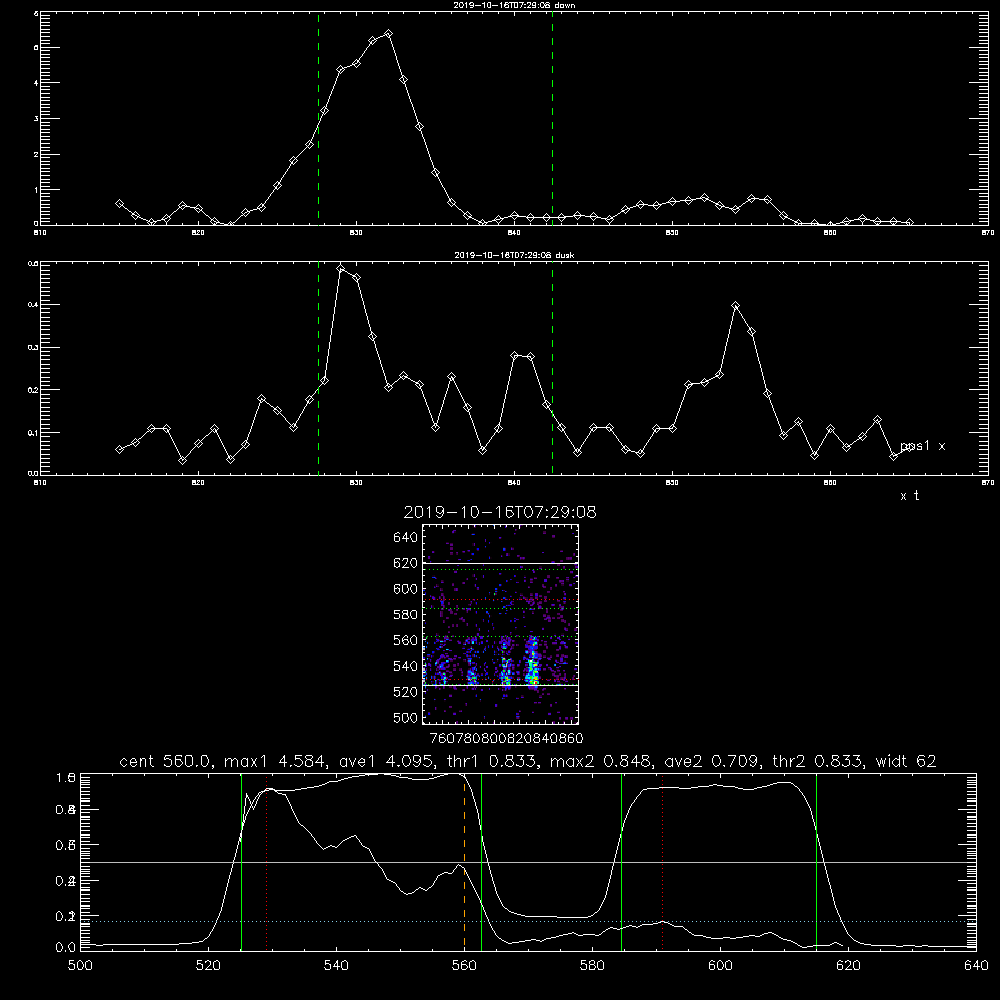Click the dusk plot's right-side peak diamond near 0.4
The image size is (1000, 1000).
coord(735,306)
